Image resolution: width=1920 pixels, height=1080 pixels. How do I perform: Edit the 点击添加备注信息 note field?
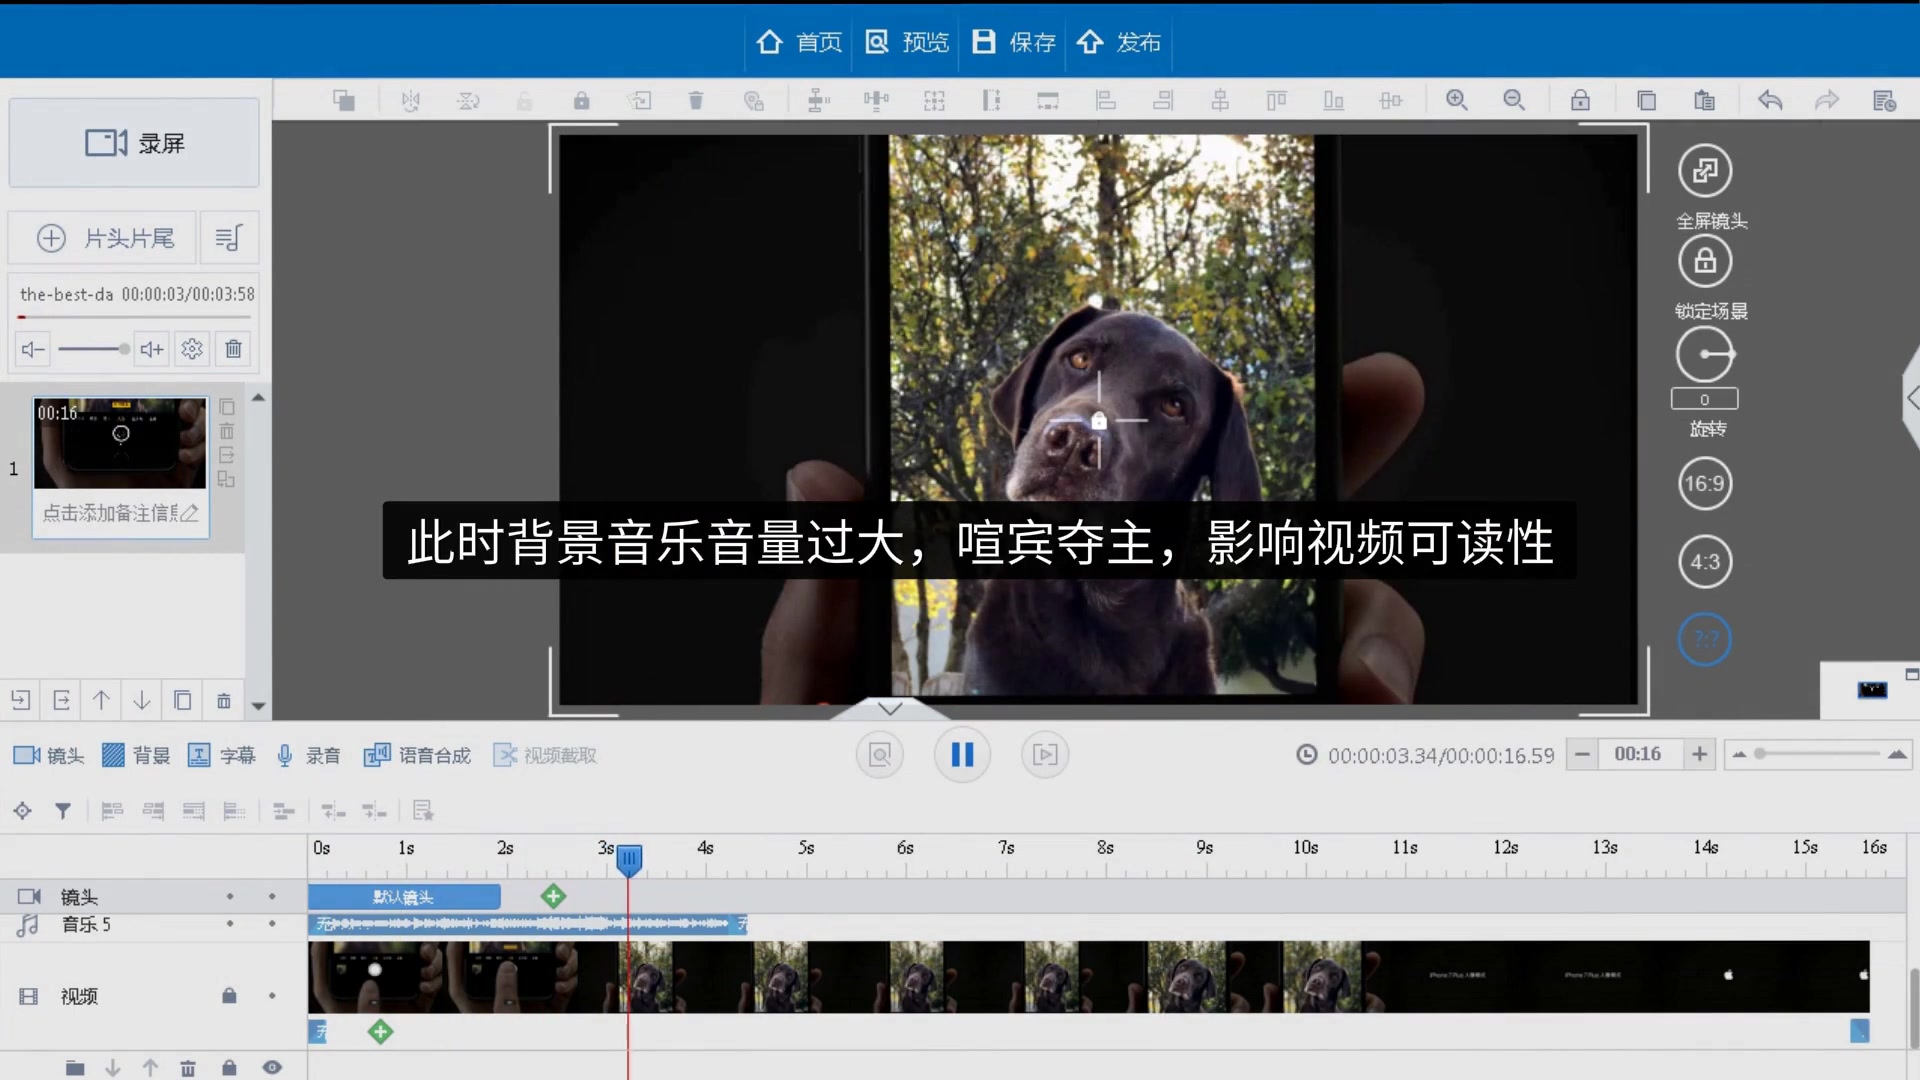120,513
